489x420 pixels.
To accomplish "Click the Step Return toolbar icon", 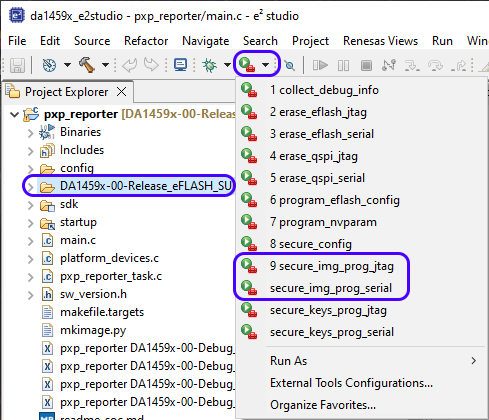I will click(x=458, y=65).
